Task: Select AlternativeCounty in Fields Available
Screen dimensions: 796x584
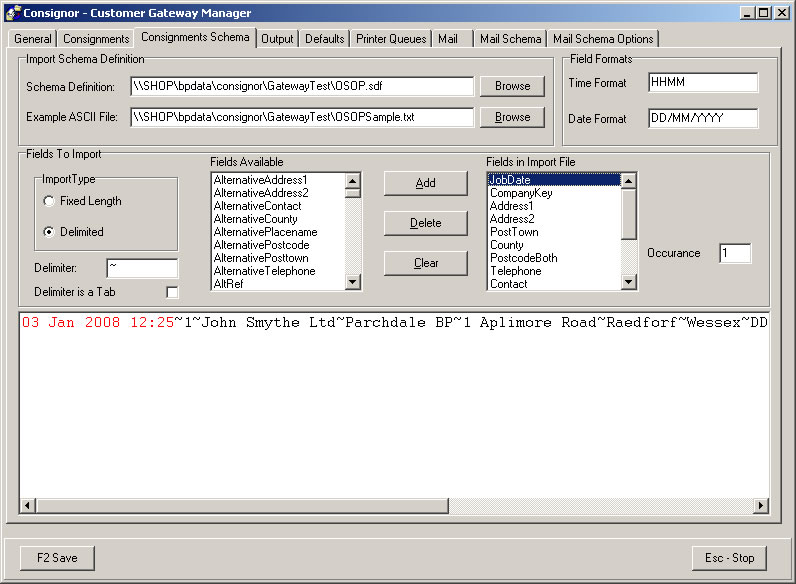Action: coord(278,219)
